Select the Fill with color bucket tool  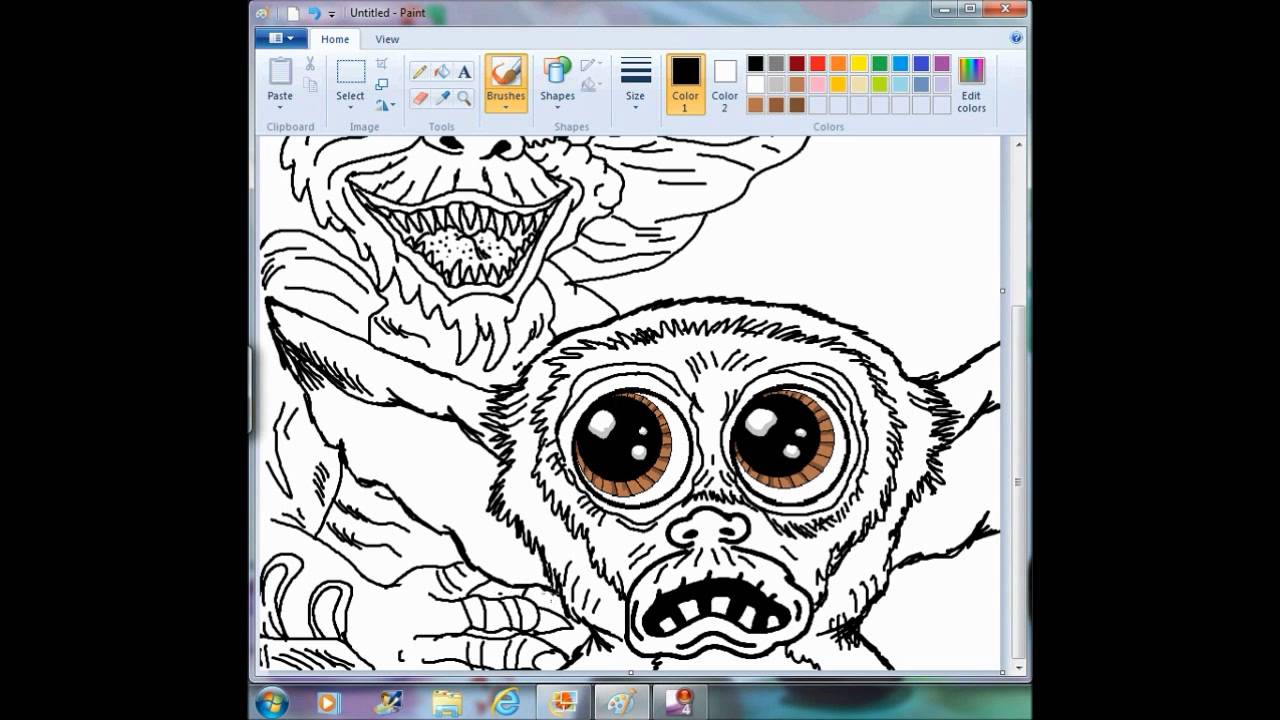(442, 72)
